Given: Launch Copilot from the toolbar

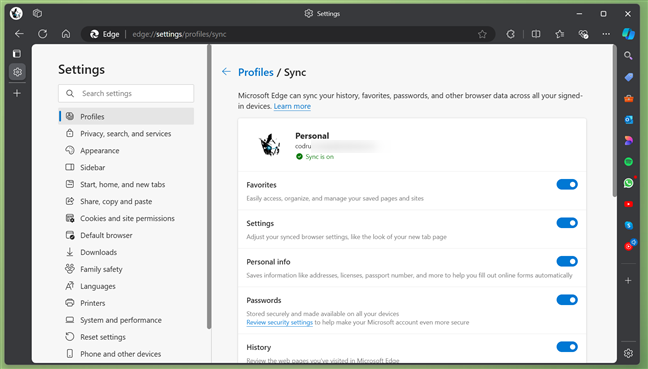Looking at the screenshot, I should pos(628,34).
